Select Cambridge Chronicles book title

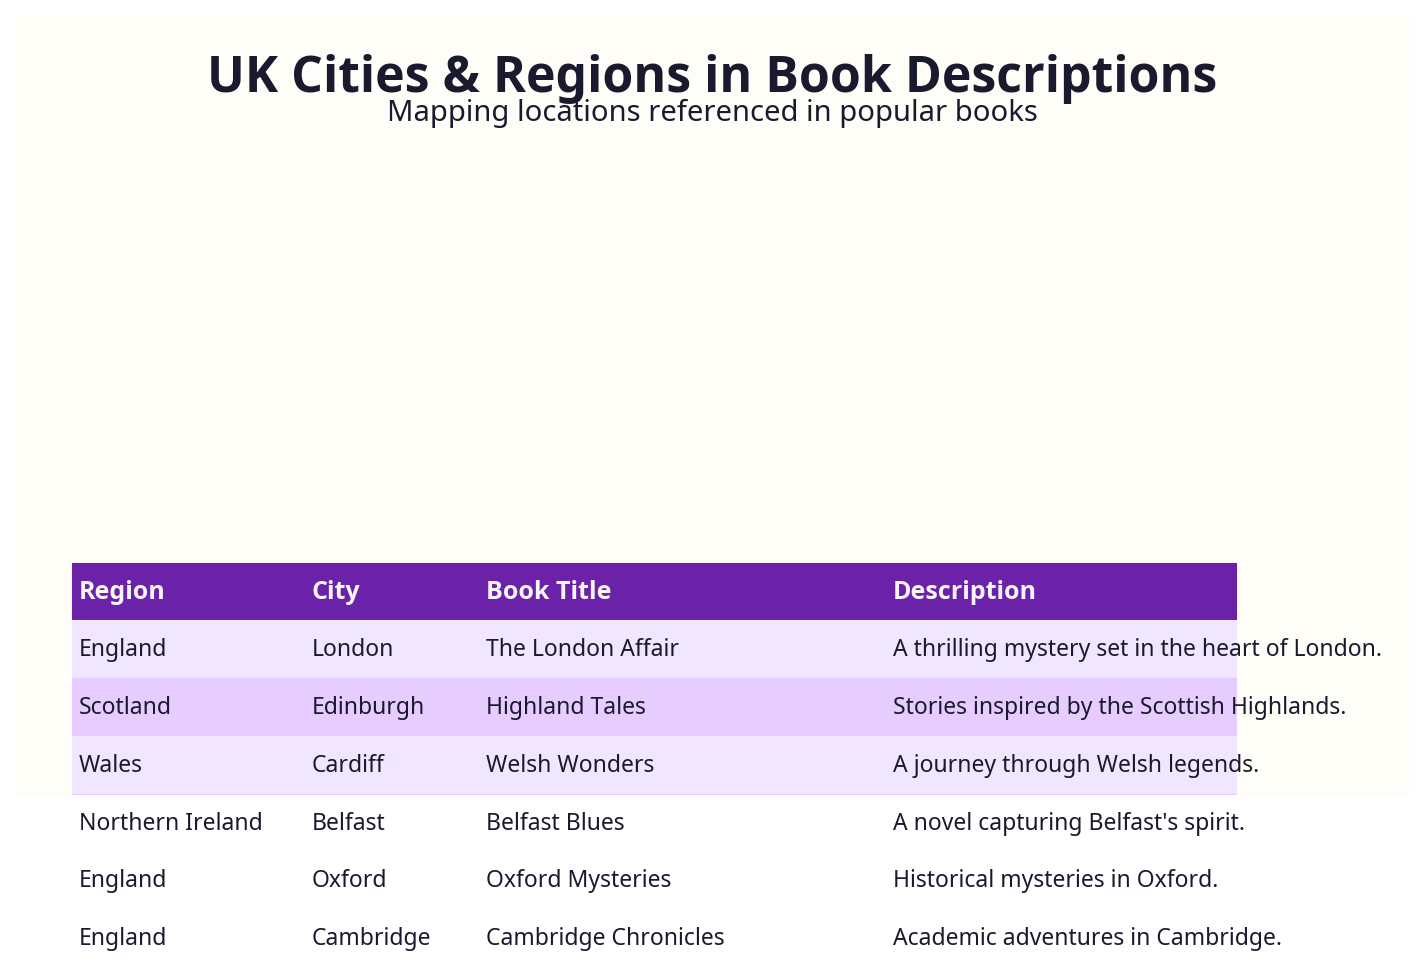(605, 937)
